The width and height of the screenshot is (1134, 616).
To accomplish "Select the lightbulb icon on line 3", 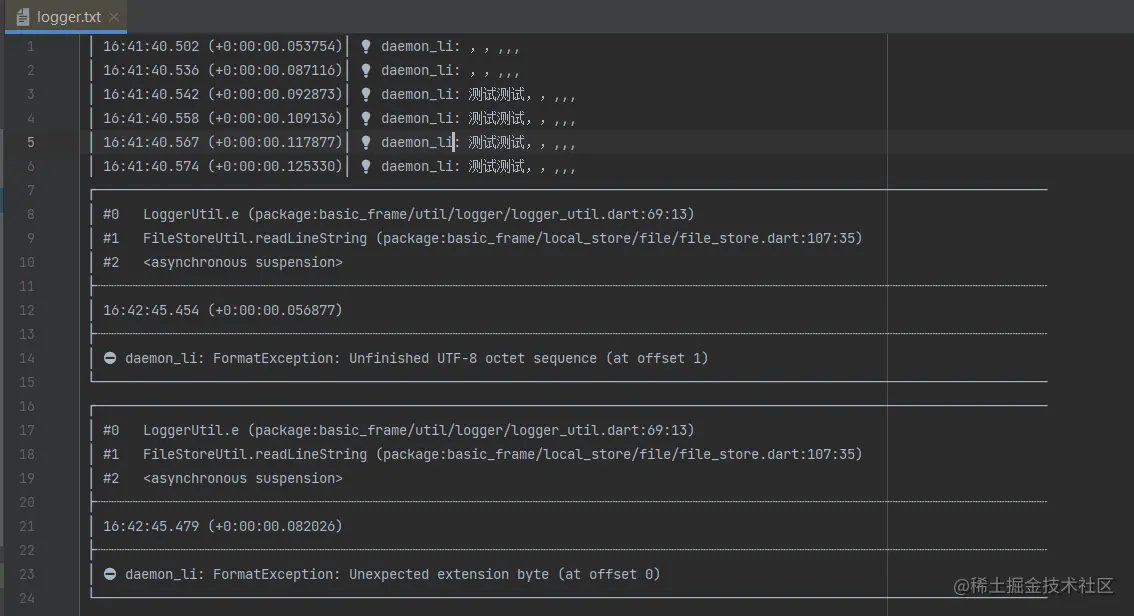I will click(366, 94).
